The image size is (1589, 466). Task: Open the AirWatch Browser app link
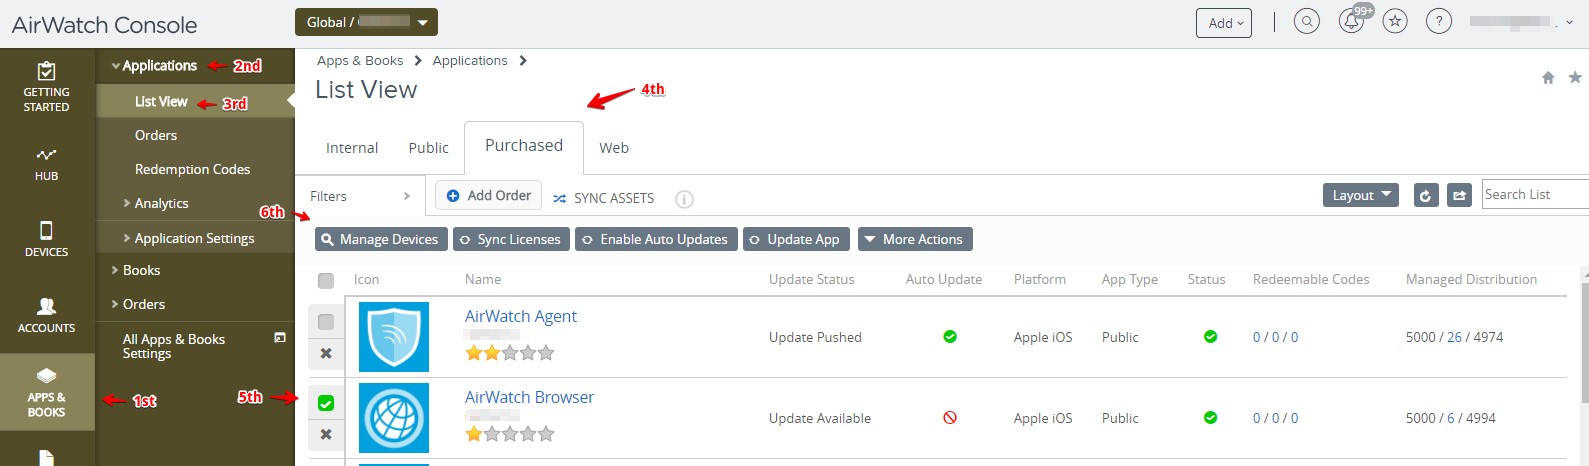pos(529,397)
